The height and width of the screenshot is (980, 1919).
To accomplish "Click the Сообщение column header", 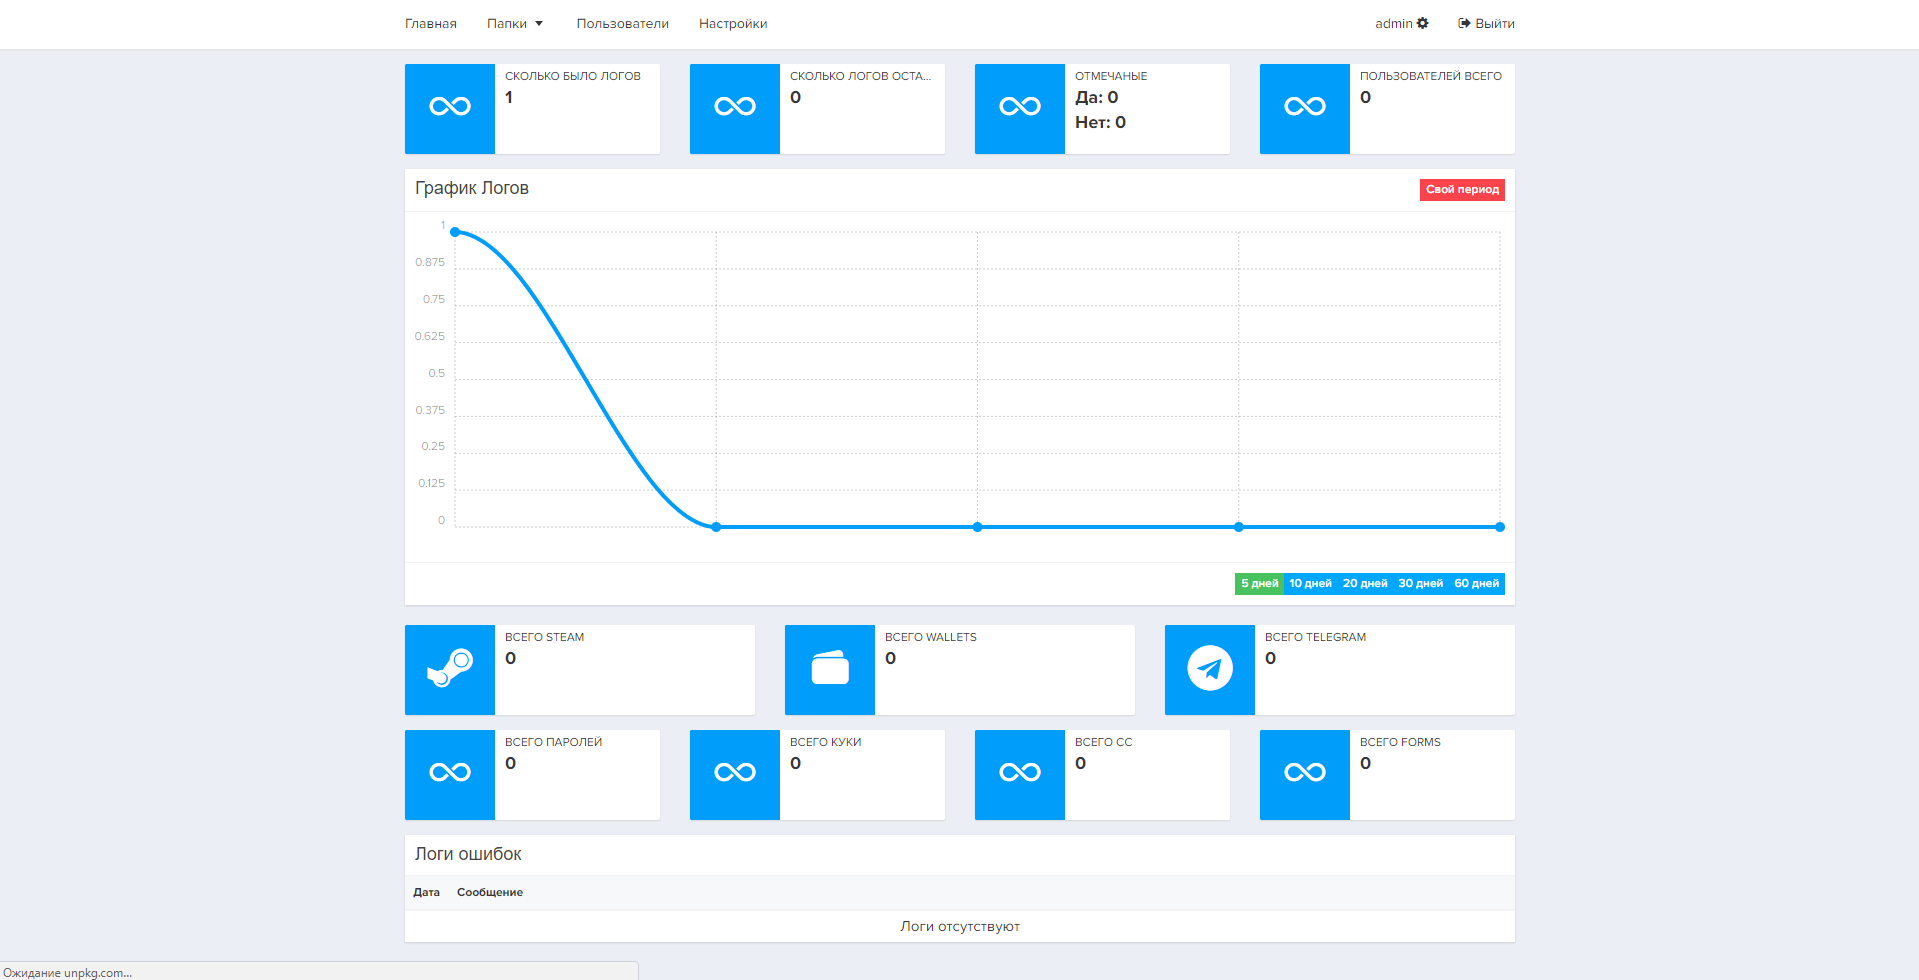I will 490,893.
